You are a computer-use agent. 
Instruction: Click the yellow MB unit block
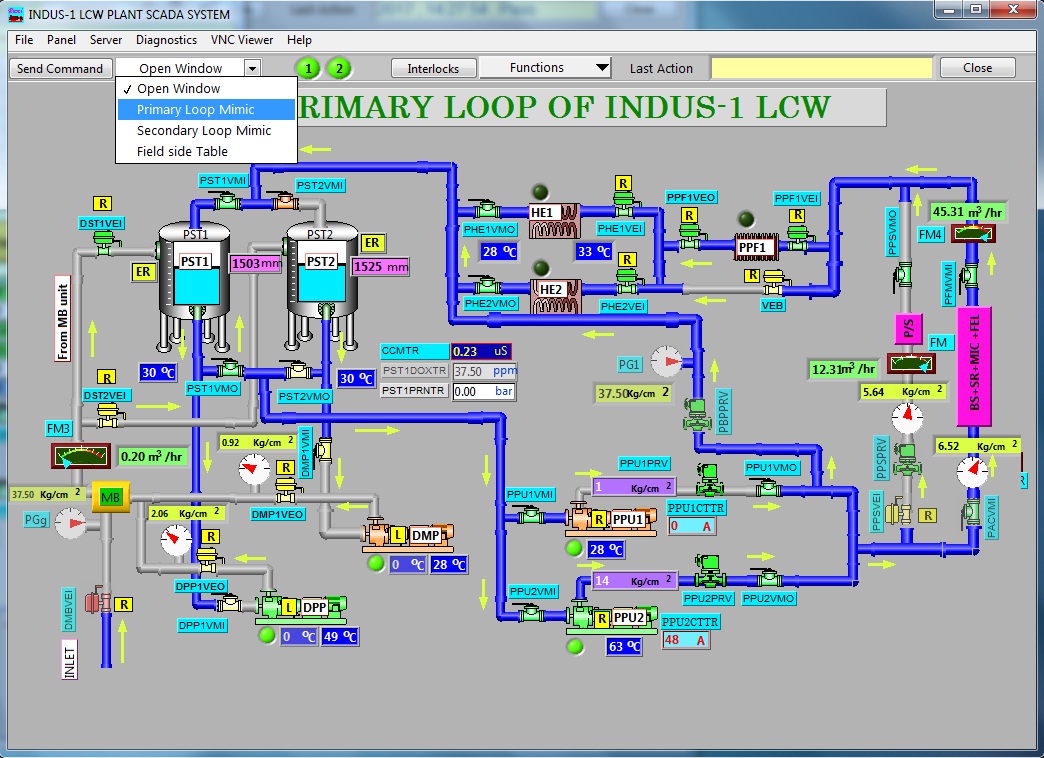pos(110,497)
